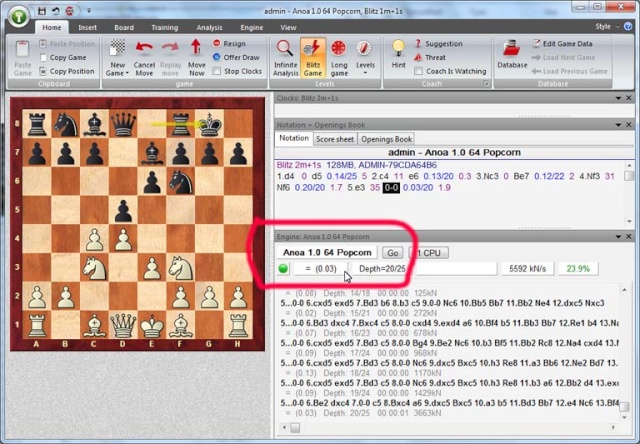
Task: Select the Notation tab
Action: pos(294,138)
